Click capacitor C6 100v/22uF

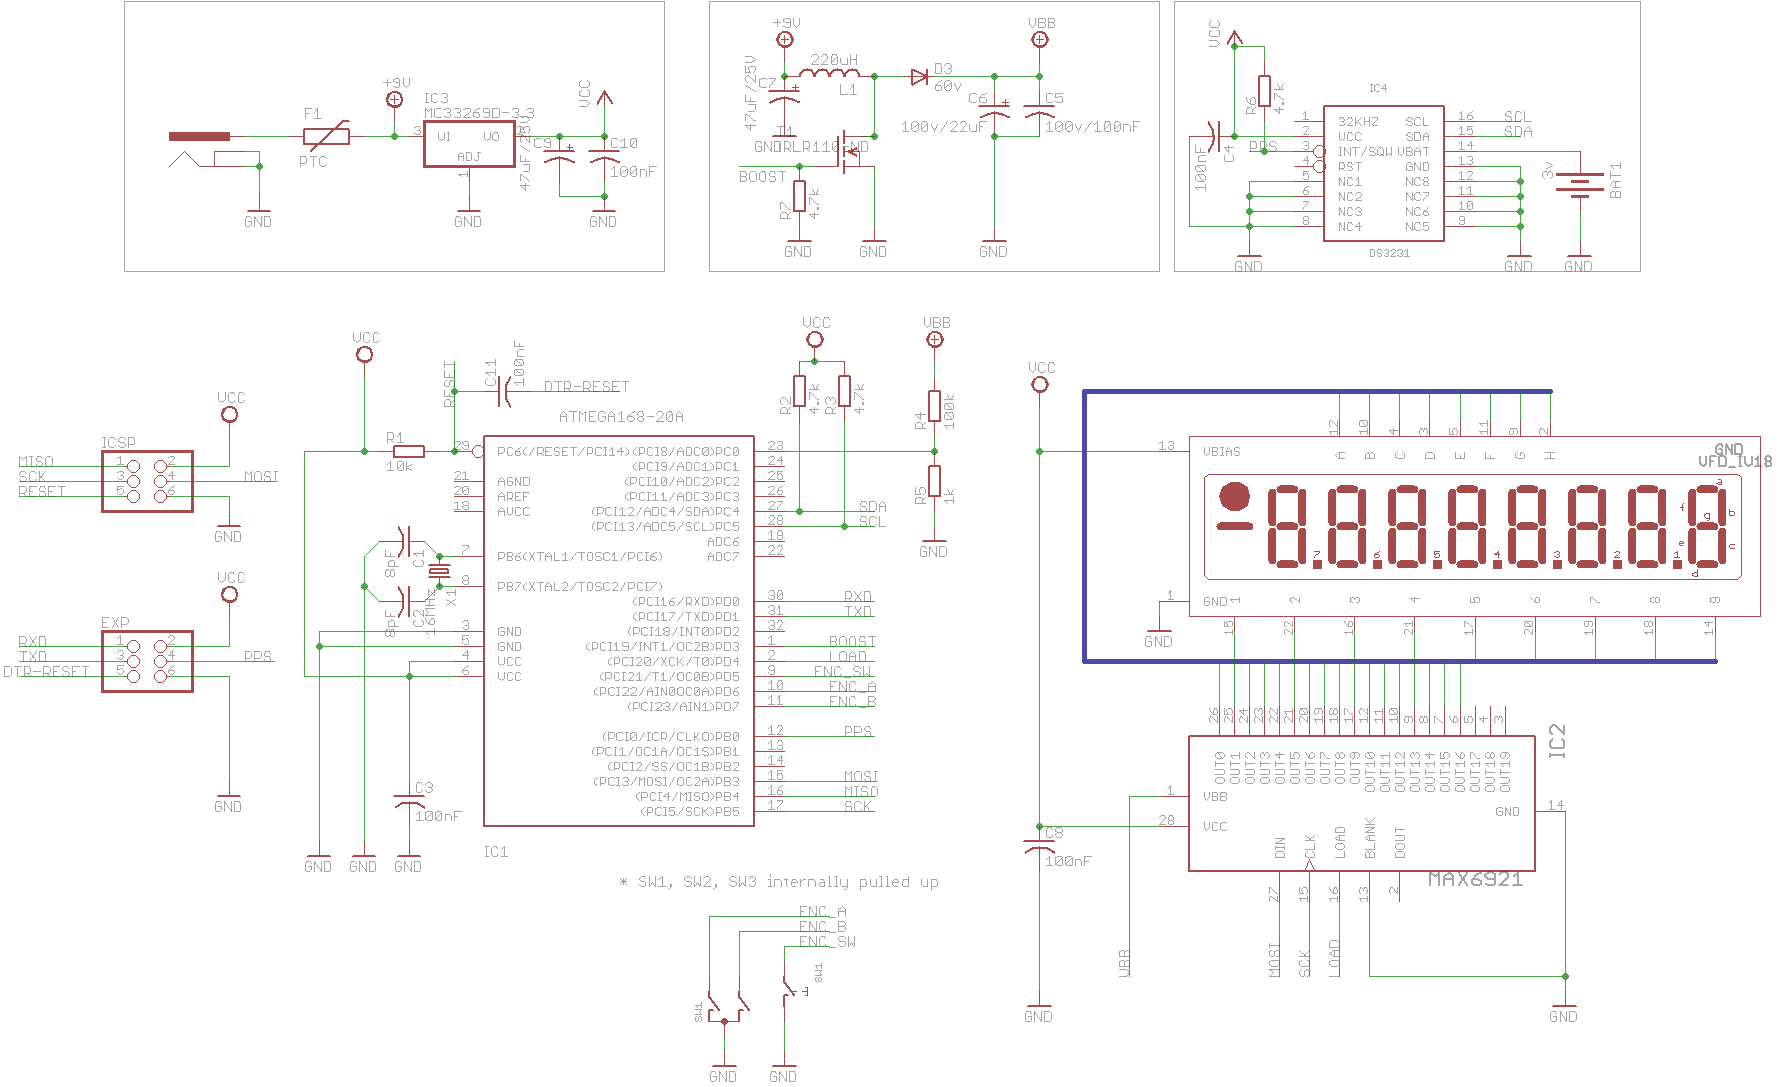tap(994, 111)
